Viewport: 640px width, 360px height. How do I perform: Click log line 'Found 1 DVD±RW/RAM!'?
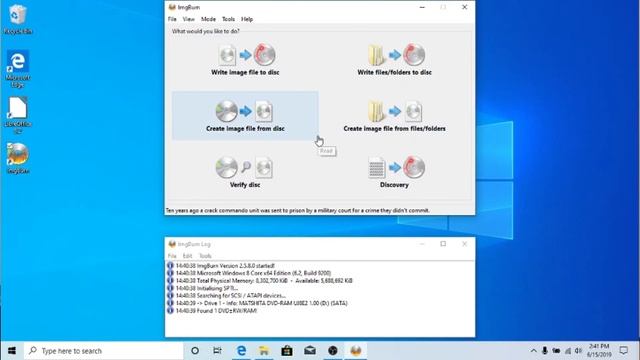tap(216, 311)
